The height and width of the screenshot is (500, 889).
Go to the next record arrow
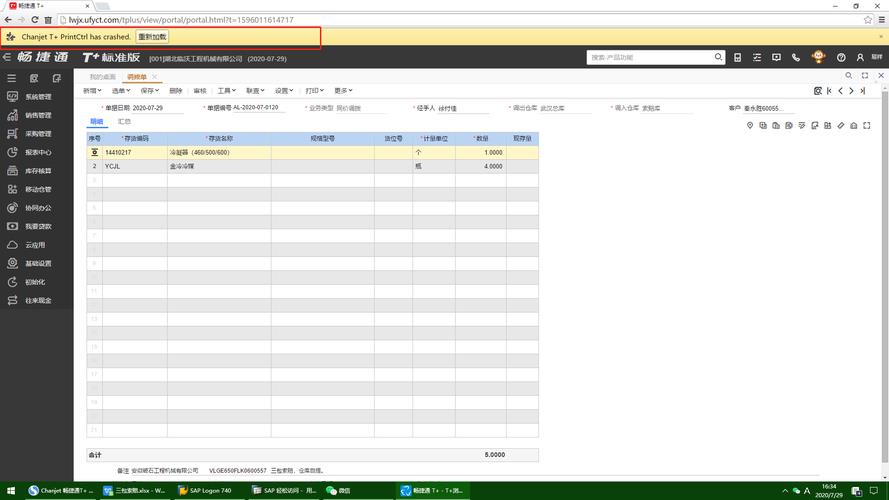(851, 91)
